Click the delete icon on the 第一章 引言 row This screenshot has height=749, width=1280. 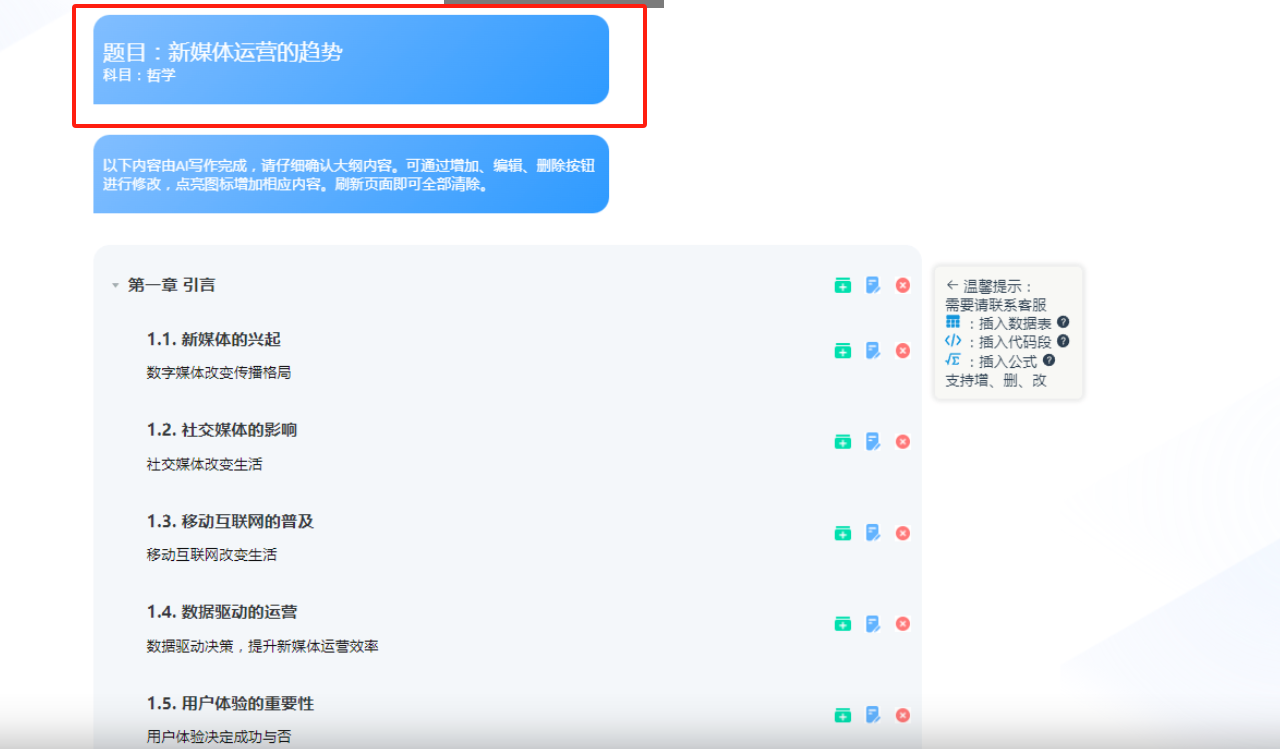click(903, 284)
